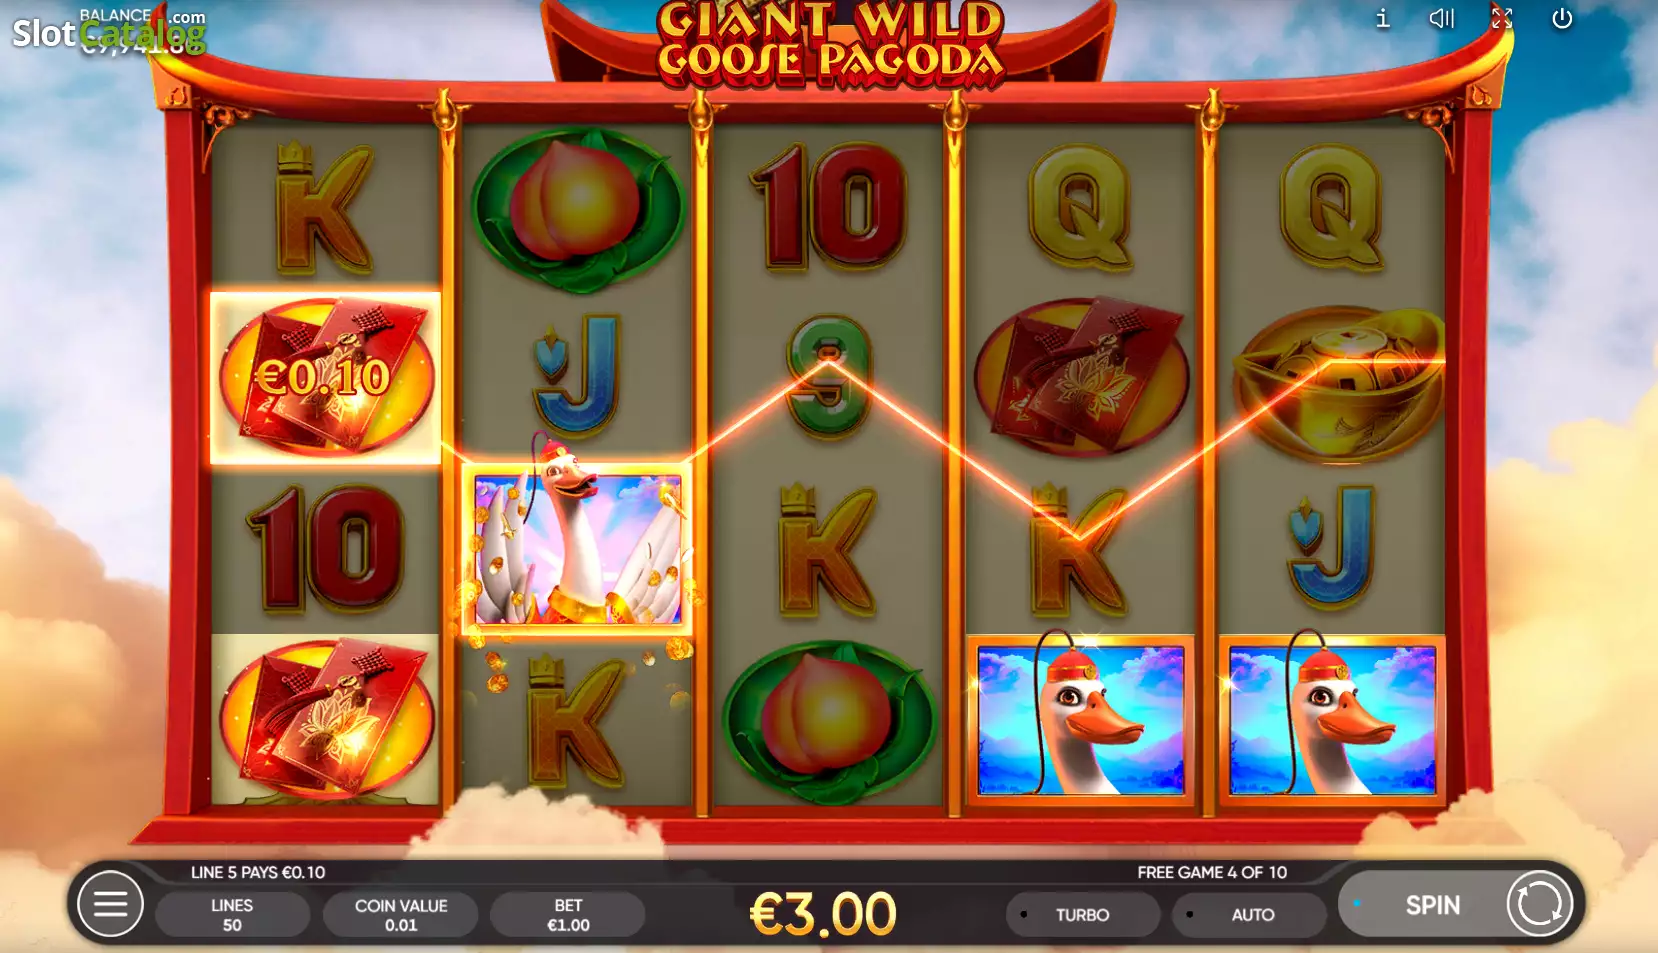
Task: Click the circular spin arrows icon
Action: 1539,904
